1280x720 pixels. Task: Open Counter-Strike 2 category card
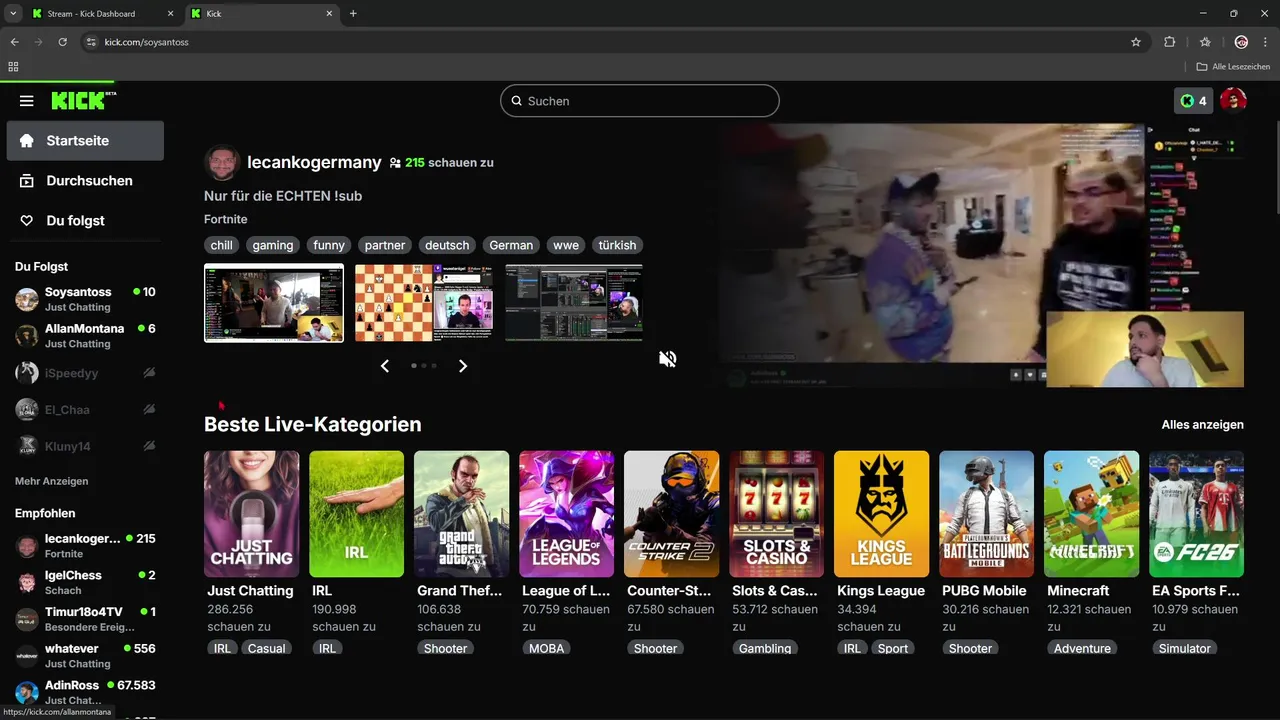671,514
